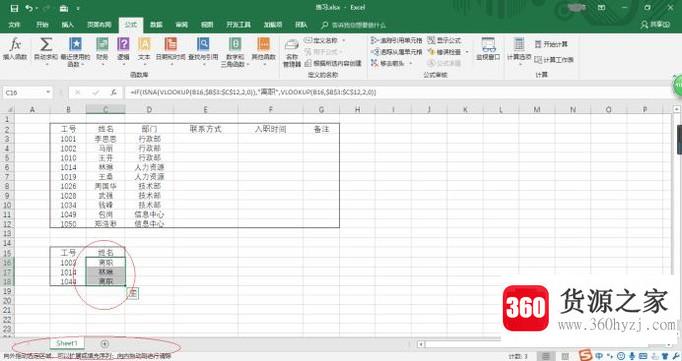
Task: Open the Insert (插入) tab
Action: 67,25
